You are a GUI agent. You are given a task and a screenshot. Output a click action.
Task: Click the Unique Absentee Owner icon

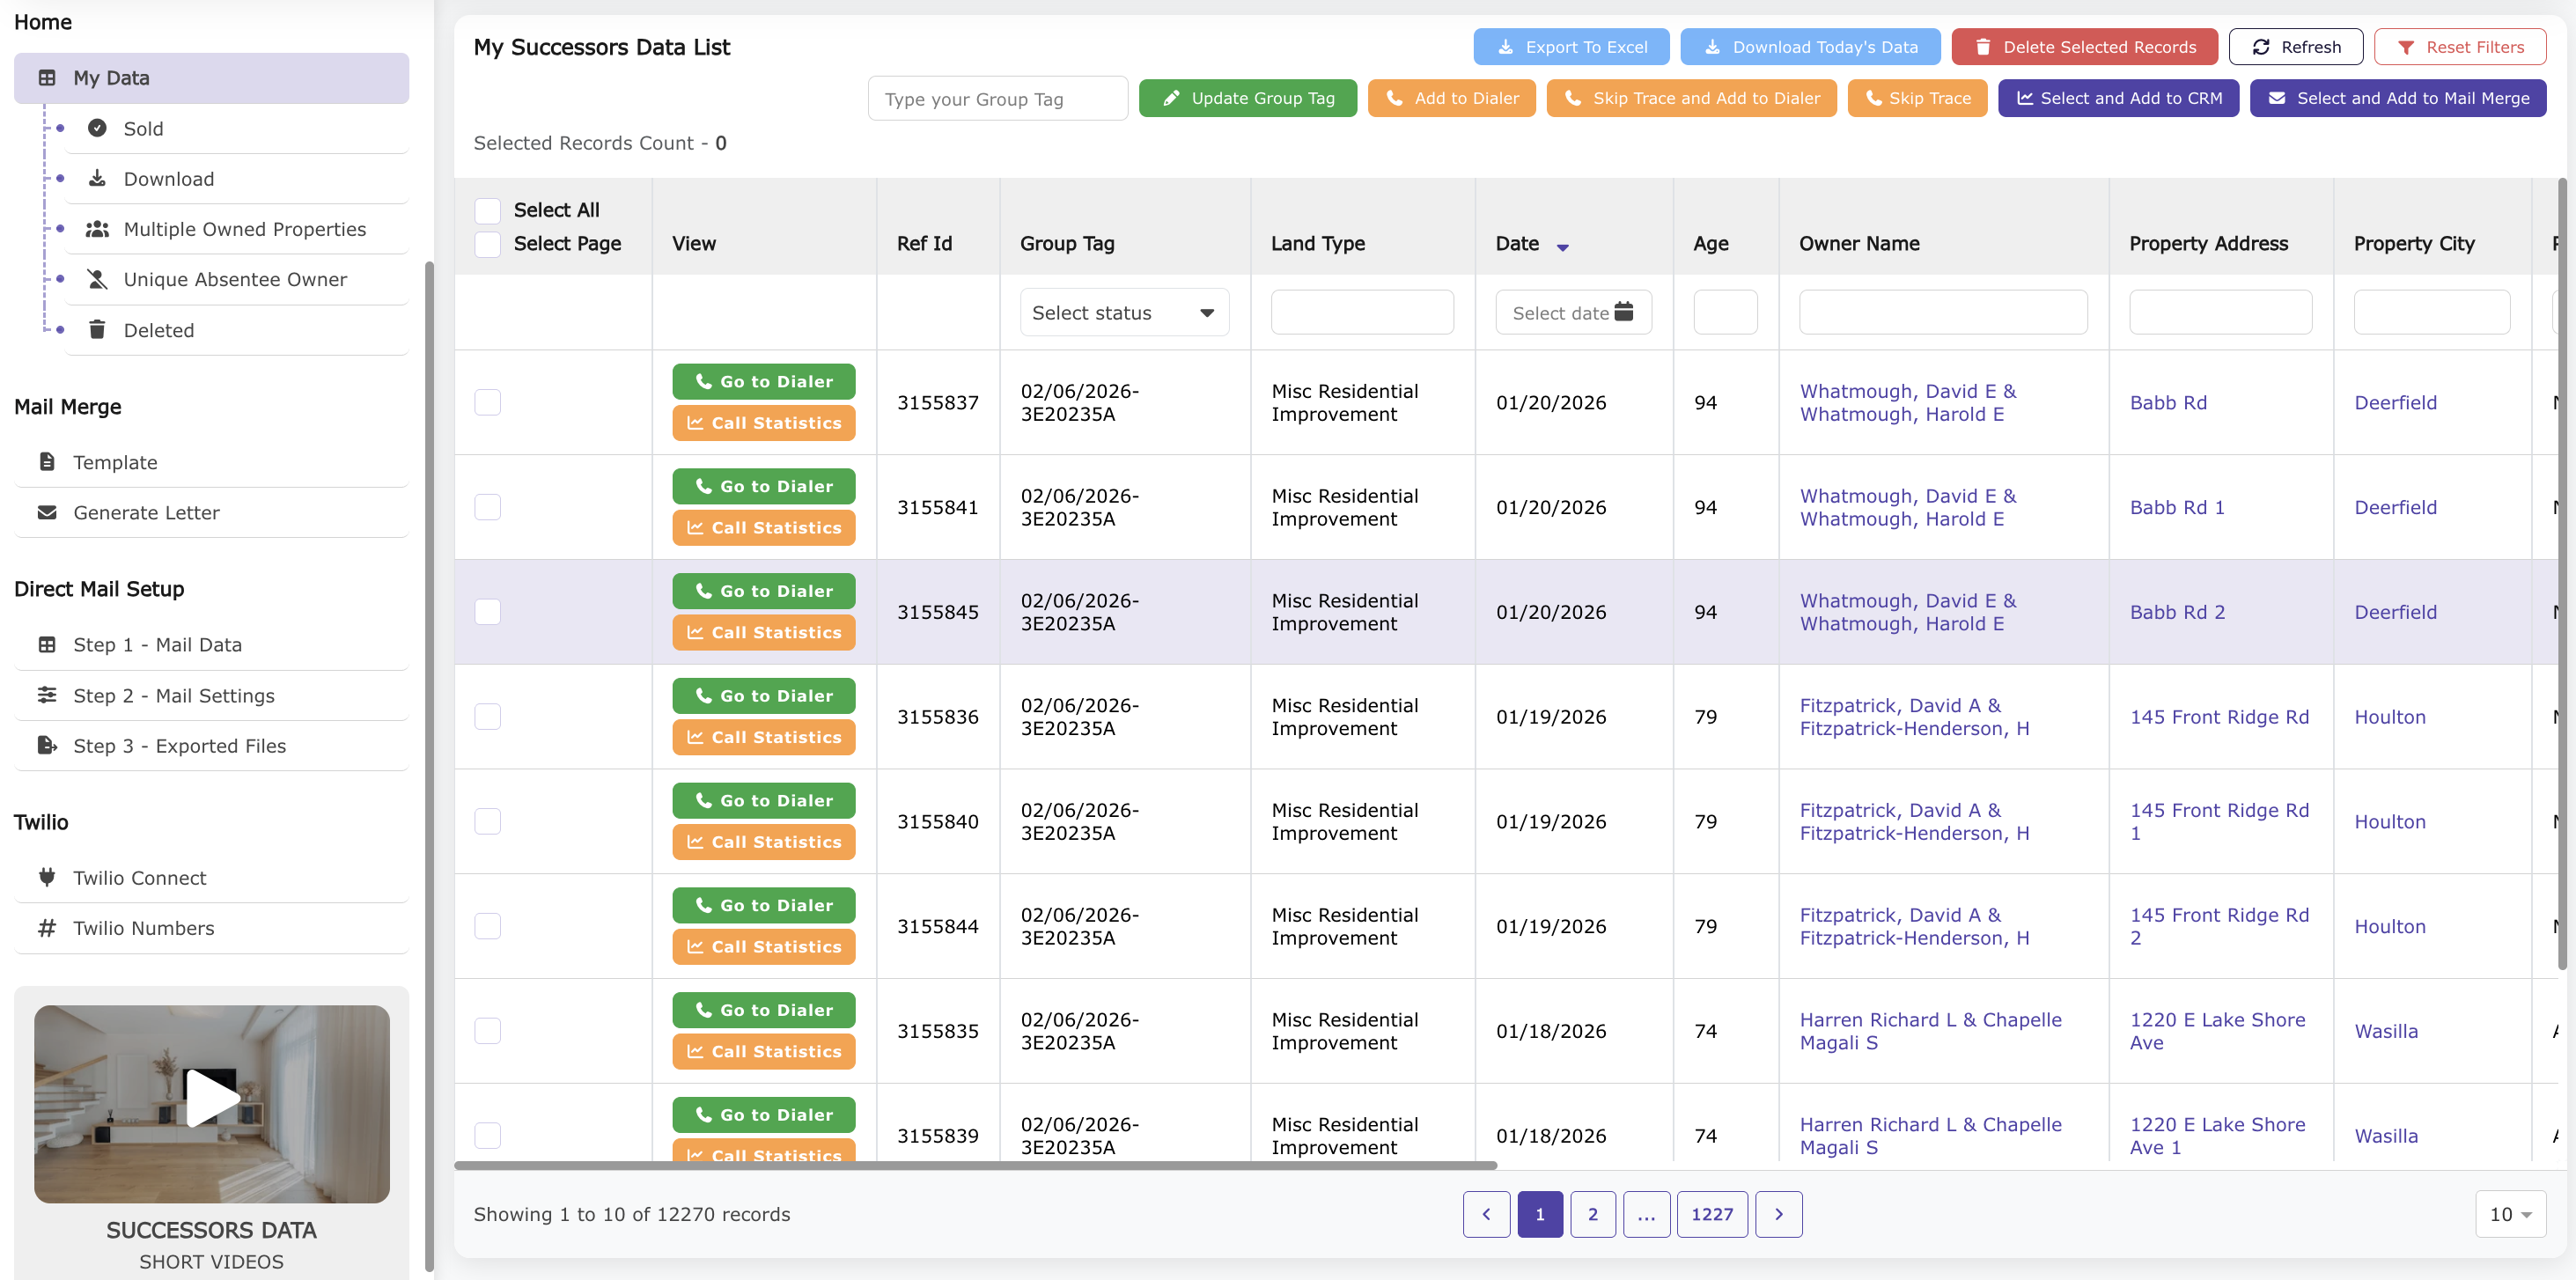(98, 279)
